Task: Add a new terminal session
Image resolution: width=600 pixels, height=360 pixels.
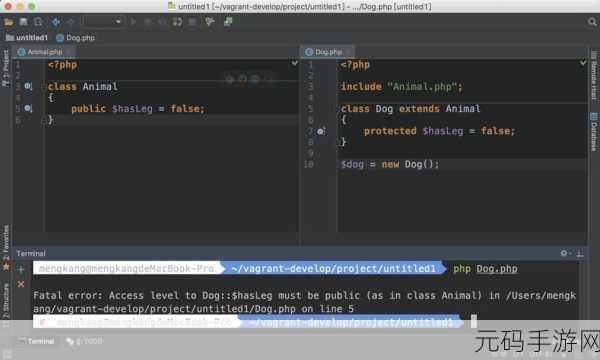Action: tap(21, 270)
